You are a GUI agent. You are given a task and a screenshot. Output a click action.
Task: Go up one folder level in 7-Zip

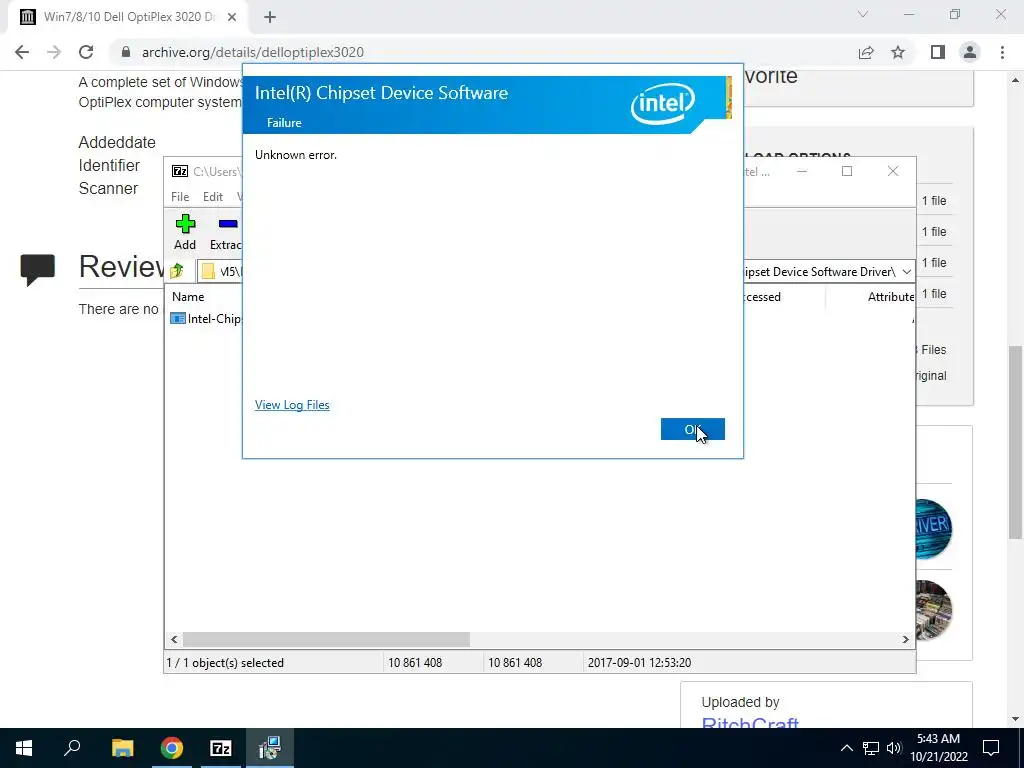[177, 271]
